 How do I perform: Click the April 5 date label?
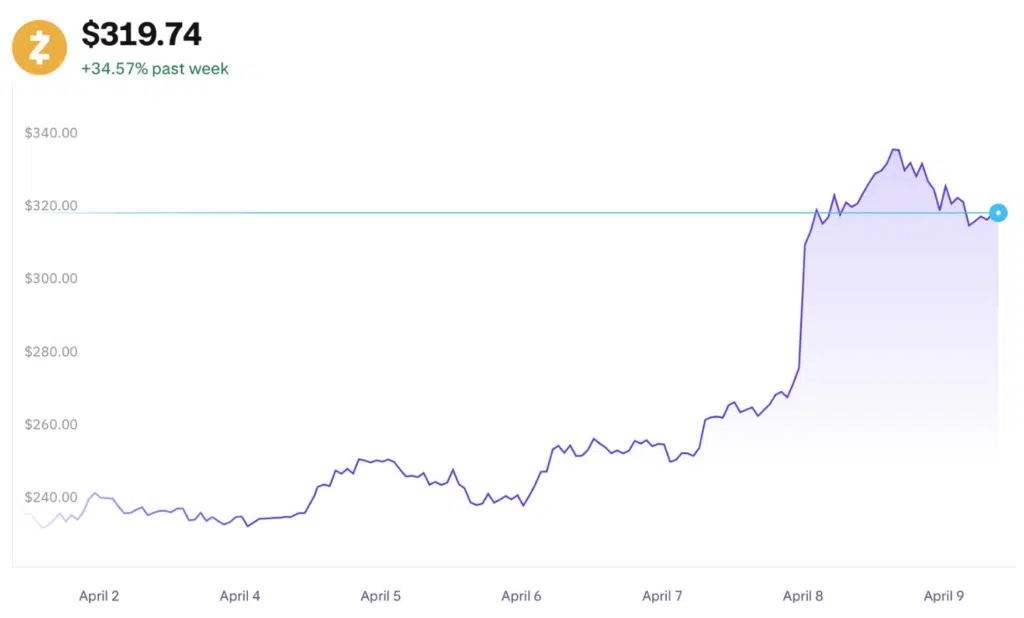click(381, 596)
